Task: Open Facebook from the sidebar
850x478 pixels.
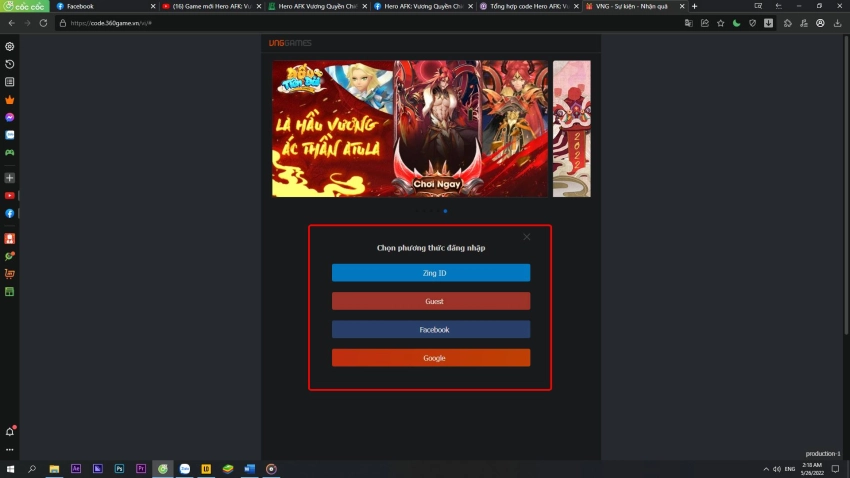Action: point(10,214)
